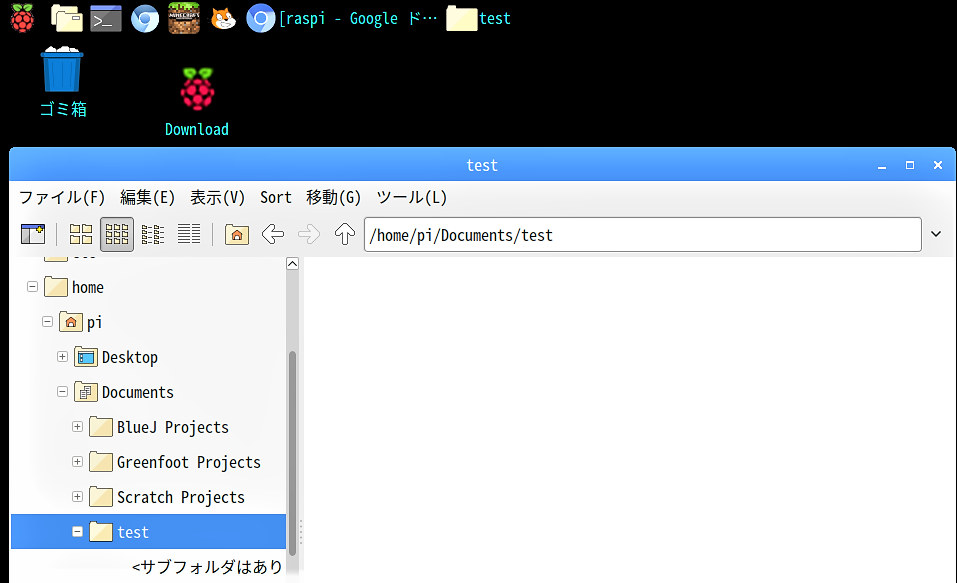Minimize the test window
This screenshot has height=583, width=957.
click(882, 165)
